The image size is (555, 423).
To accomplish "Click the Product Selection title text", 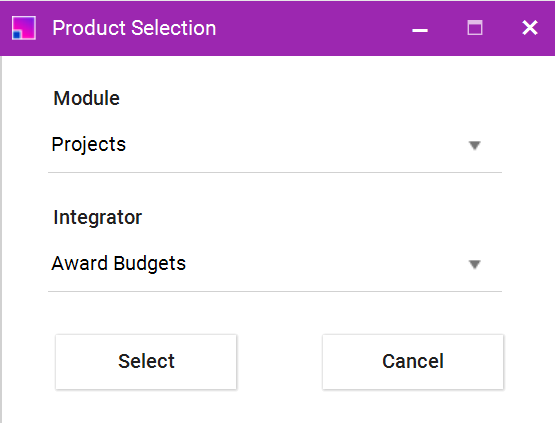I will coord(134,28).
